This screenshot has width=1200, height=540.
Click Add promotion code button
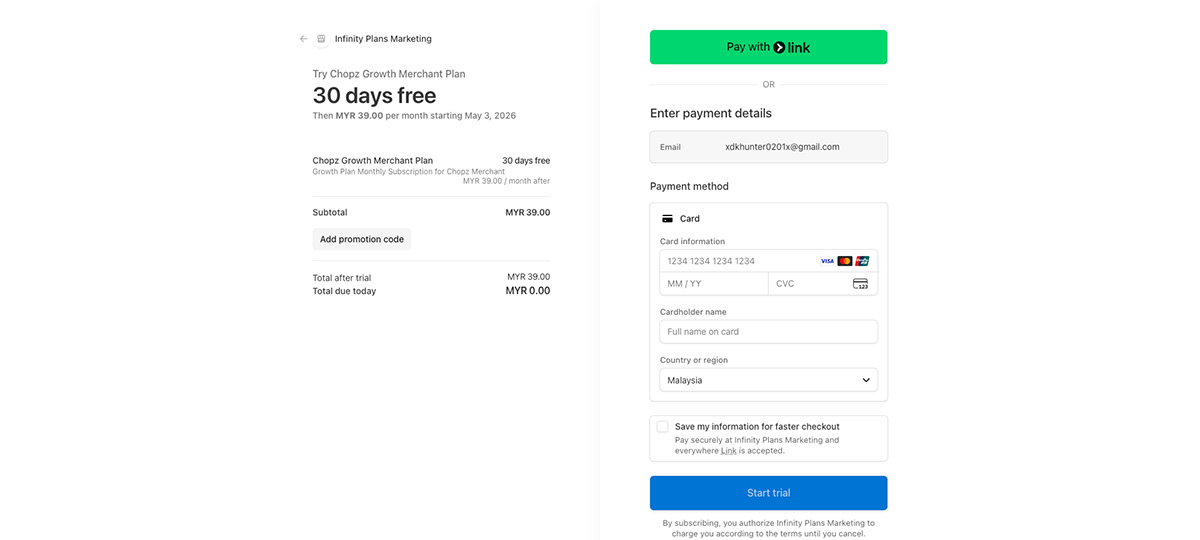(361, 240)
